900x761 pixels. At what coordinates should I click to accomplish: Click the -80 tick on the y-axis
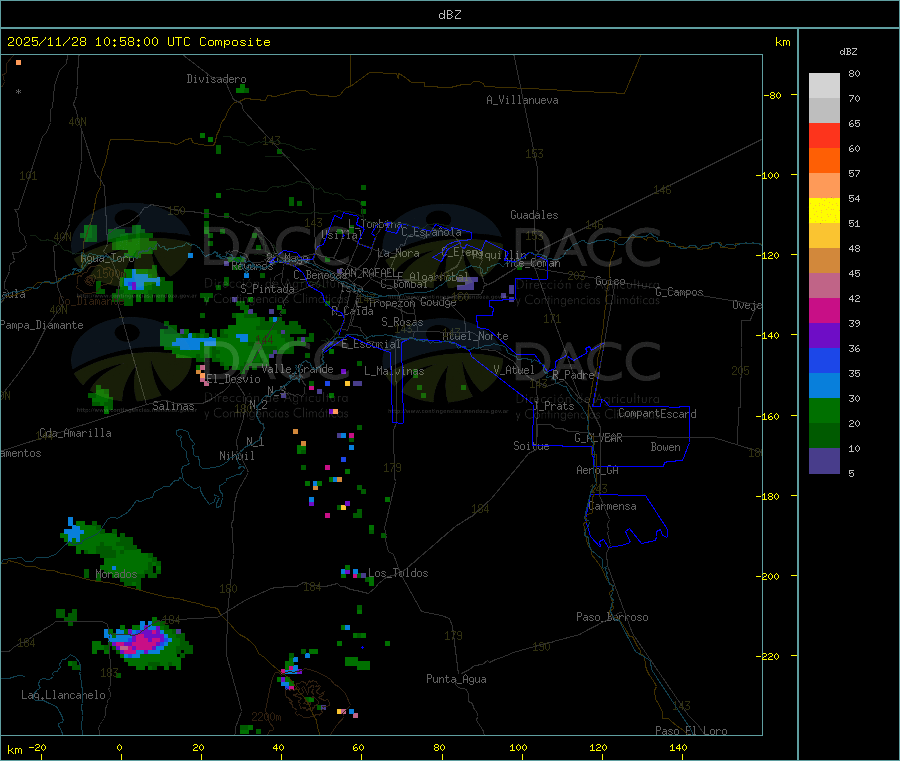coord(772,95)
